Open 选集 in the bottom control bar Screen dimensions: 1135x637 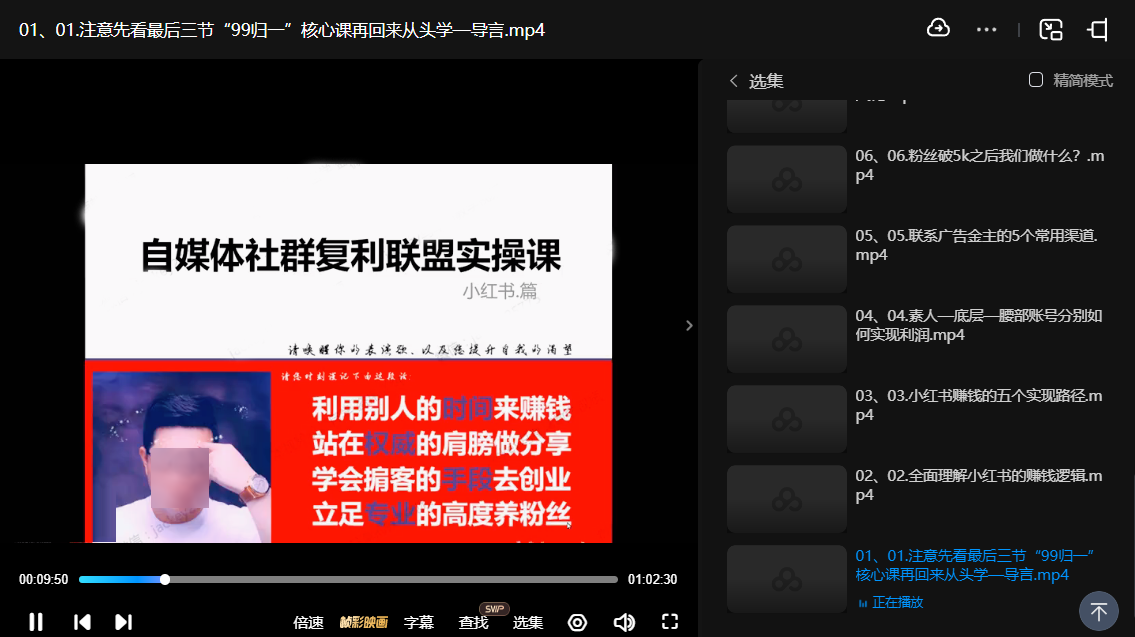(528, 622)
